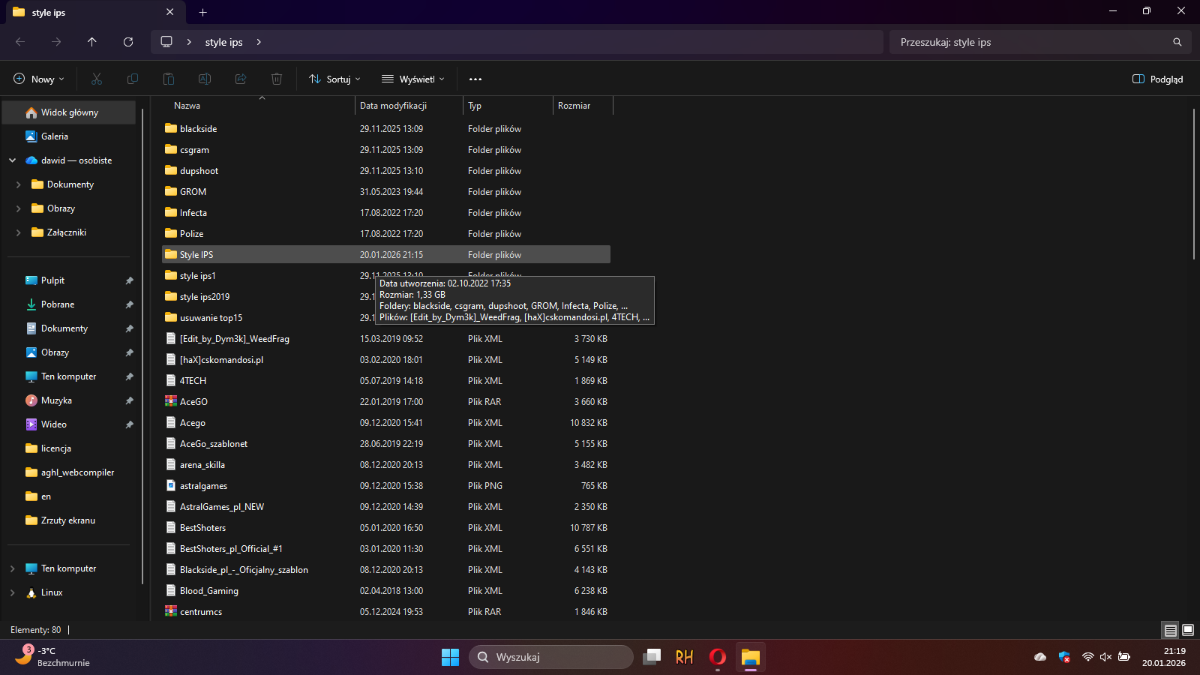The image size is (1200, 675).
Task: Open the three-dots more options menu
Action: coord(475,79)
